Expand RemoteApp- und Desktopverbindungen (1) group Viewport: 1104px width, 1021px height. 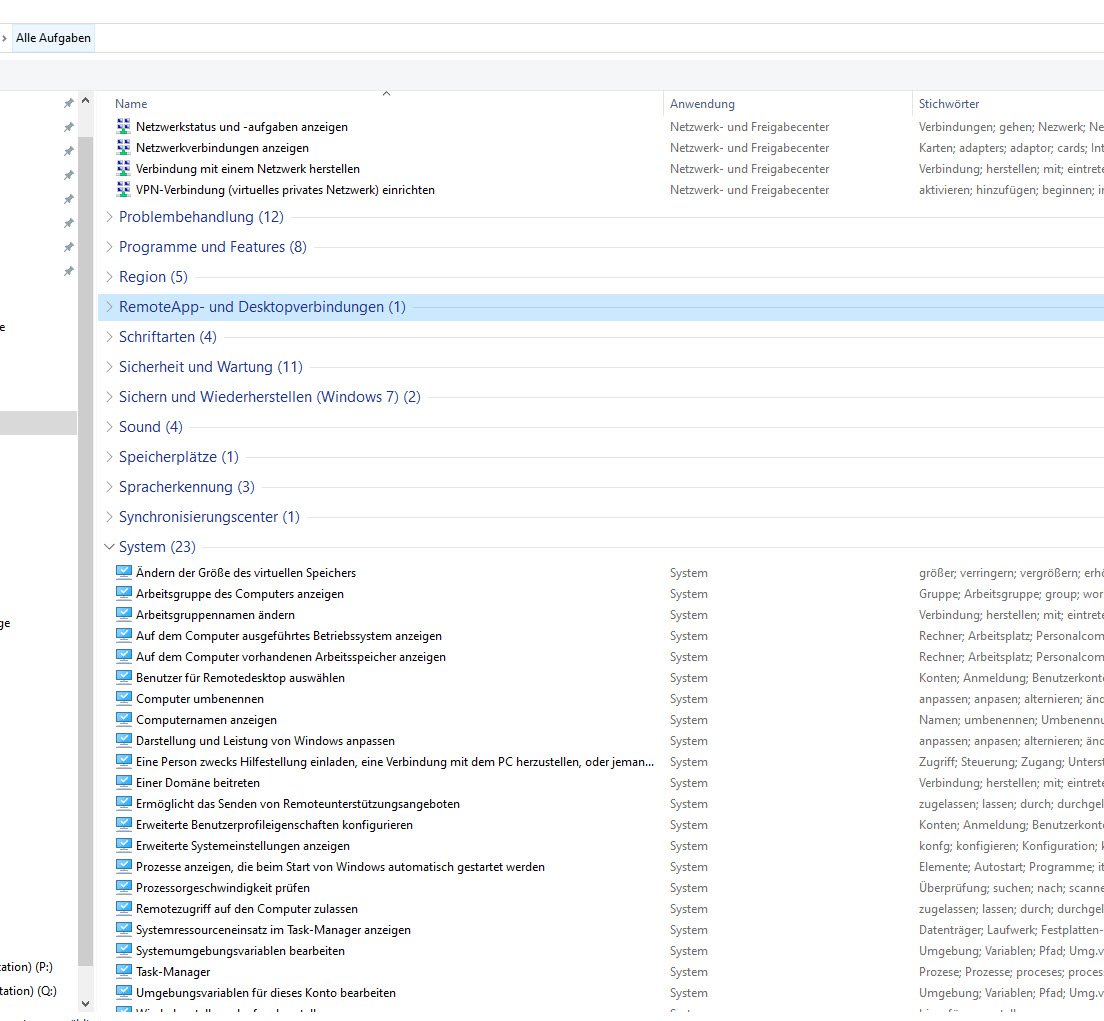(109, 307)
